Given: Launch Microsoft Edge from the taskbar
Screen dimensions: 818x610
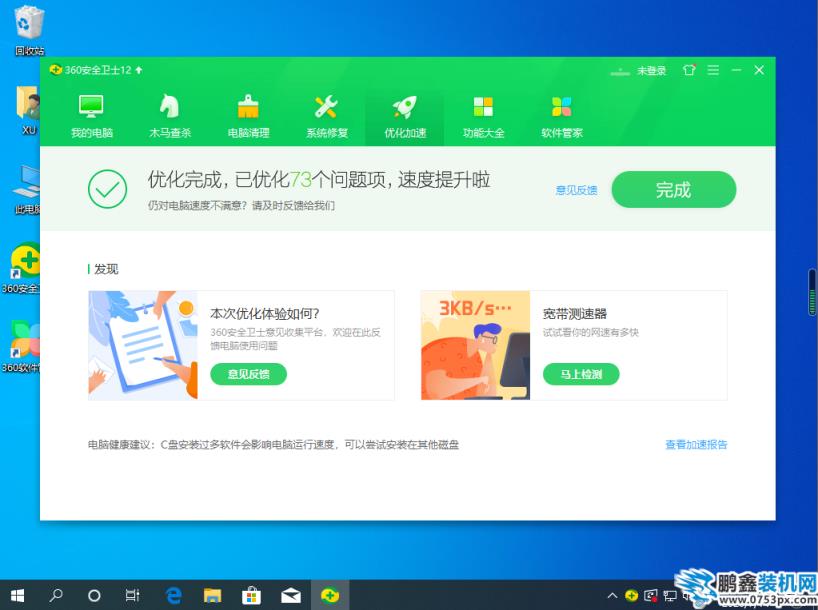Looking at the screenshot, I should tap(174, 595).
